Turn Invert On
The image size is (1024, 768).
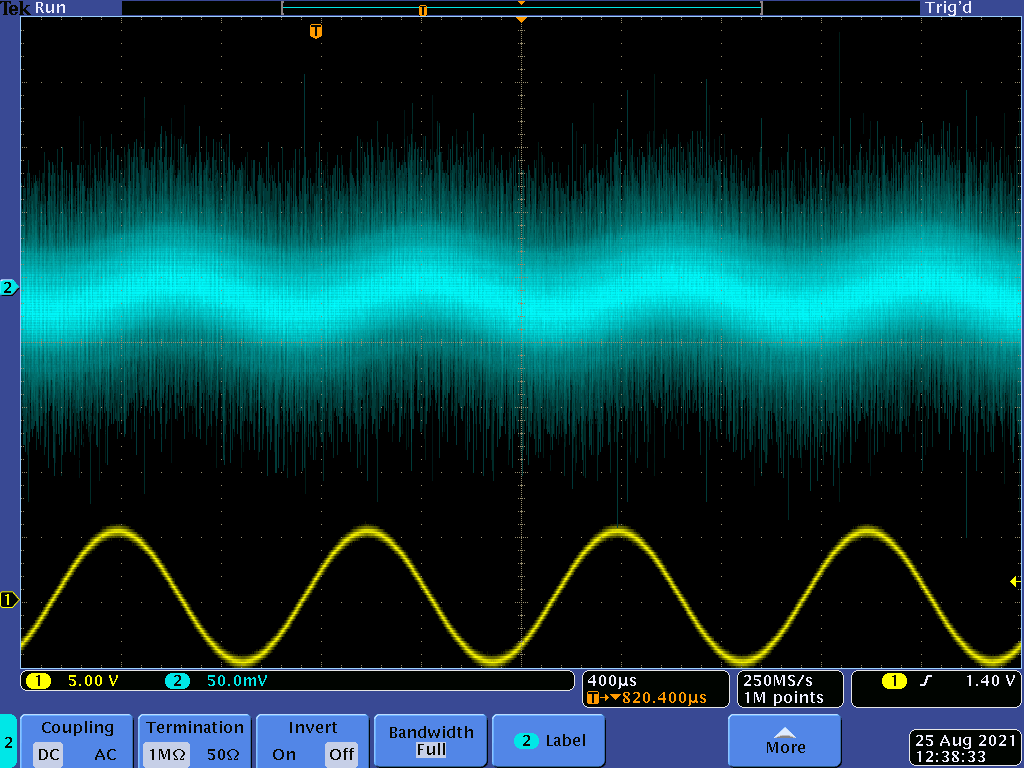tap(284, 755)
